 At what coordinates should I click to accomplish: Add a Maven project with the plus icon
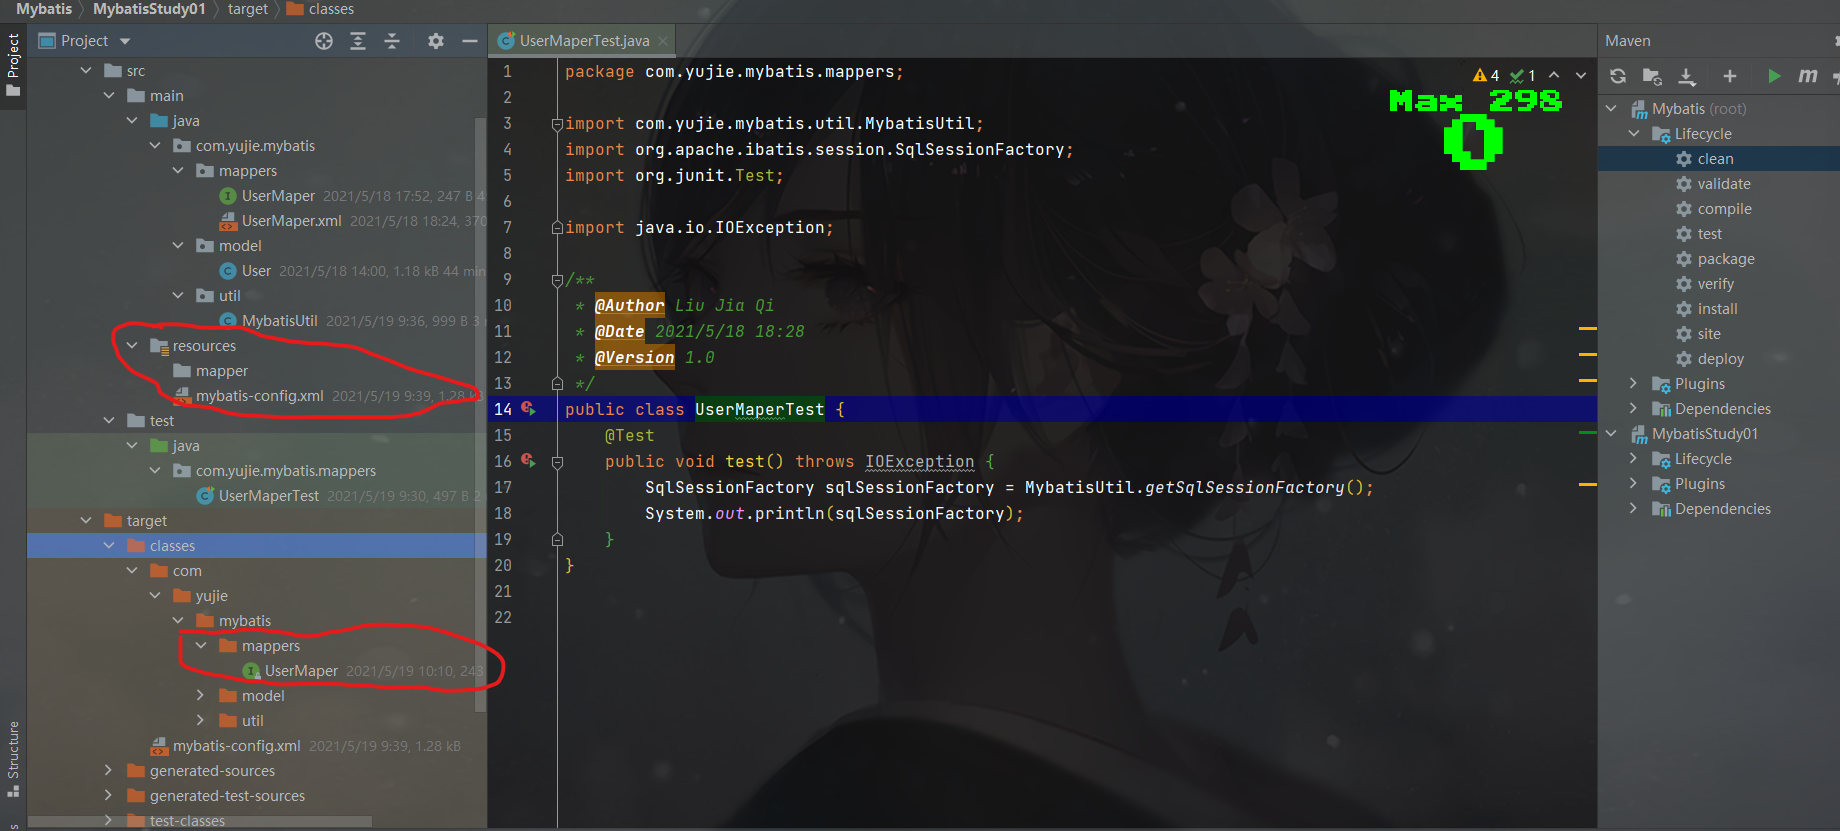pos(1730,76)
